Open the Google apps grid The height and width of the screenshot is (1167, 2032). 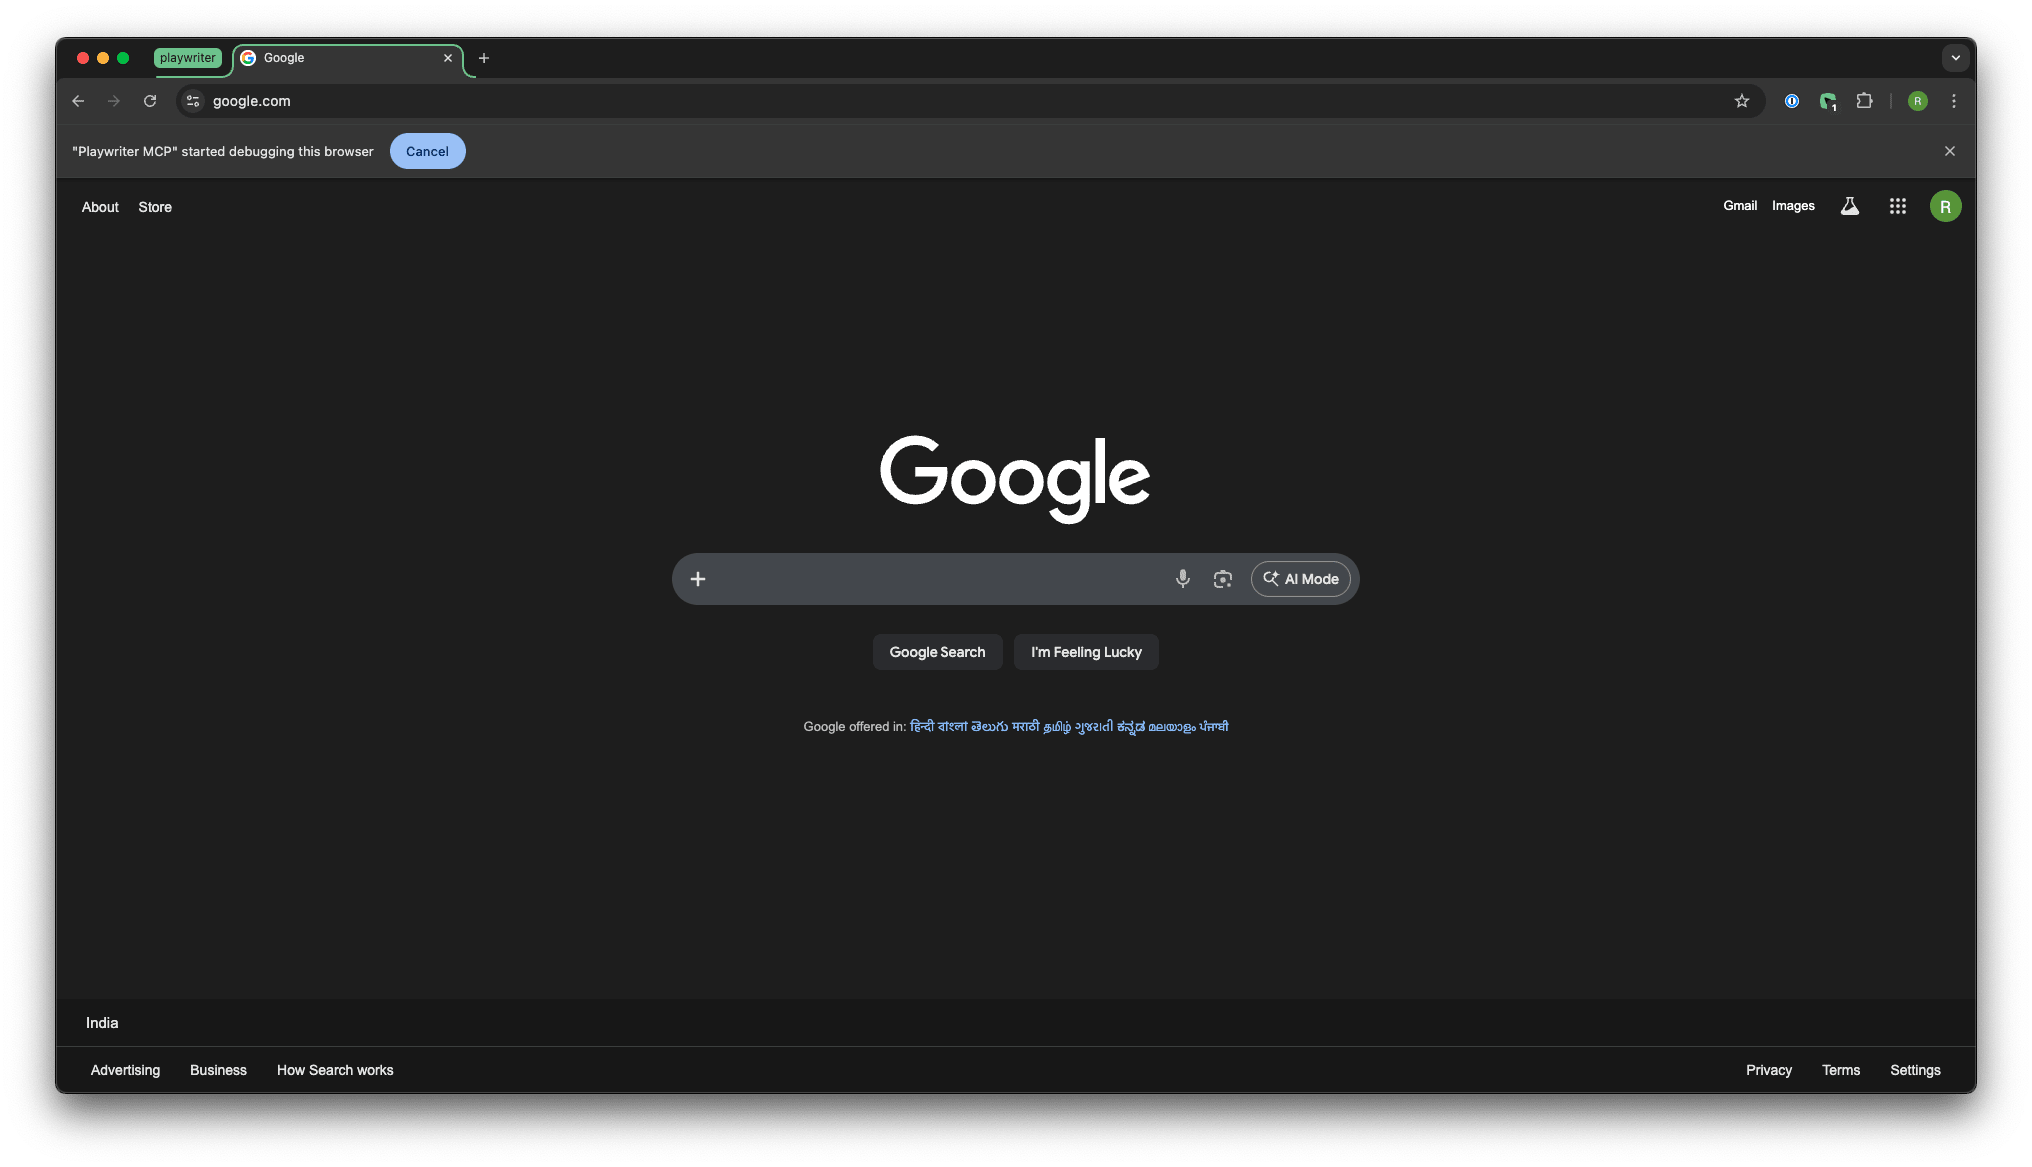[x=1897, y=206]
